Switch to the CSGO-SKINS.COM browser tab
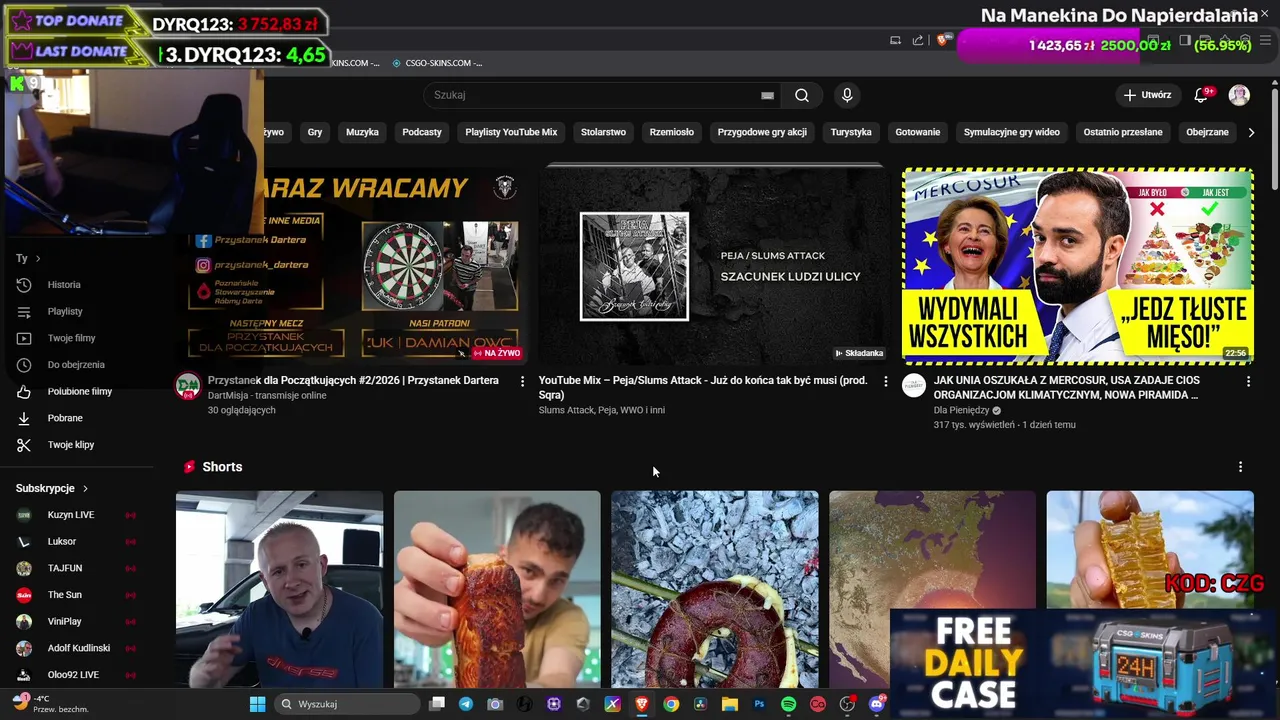The image size is (1280, 720). click(437, 62)
